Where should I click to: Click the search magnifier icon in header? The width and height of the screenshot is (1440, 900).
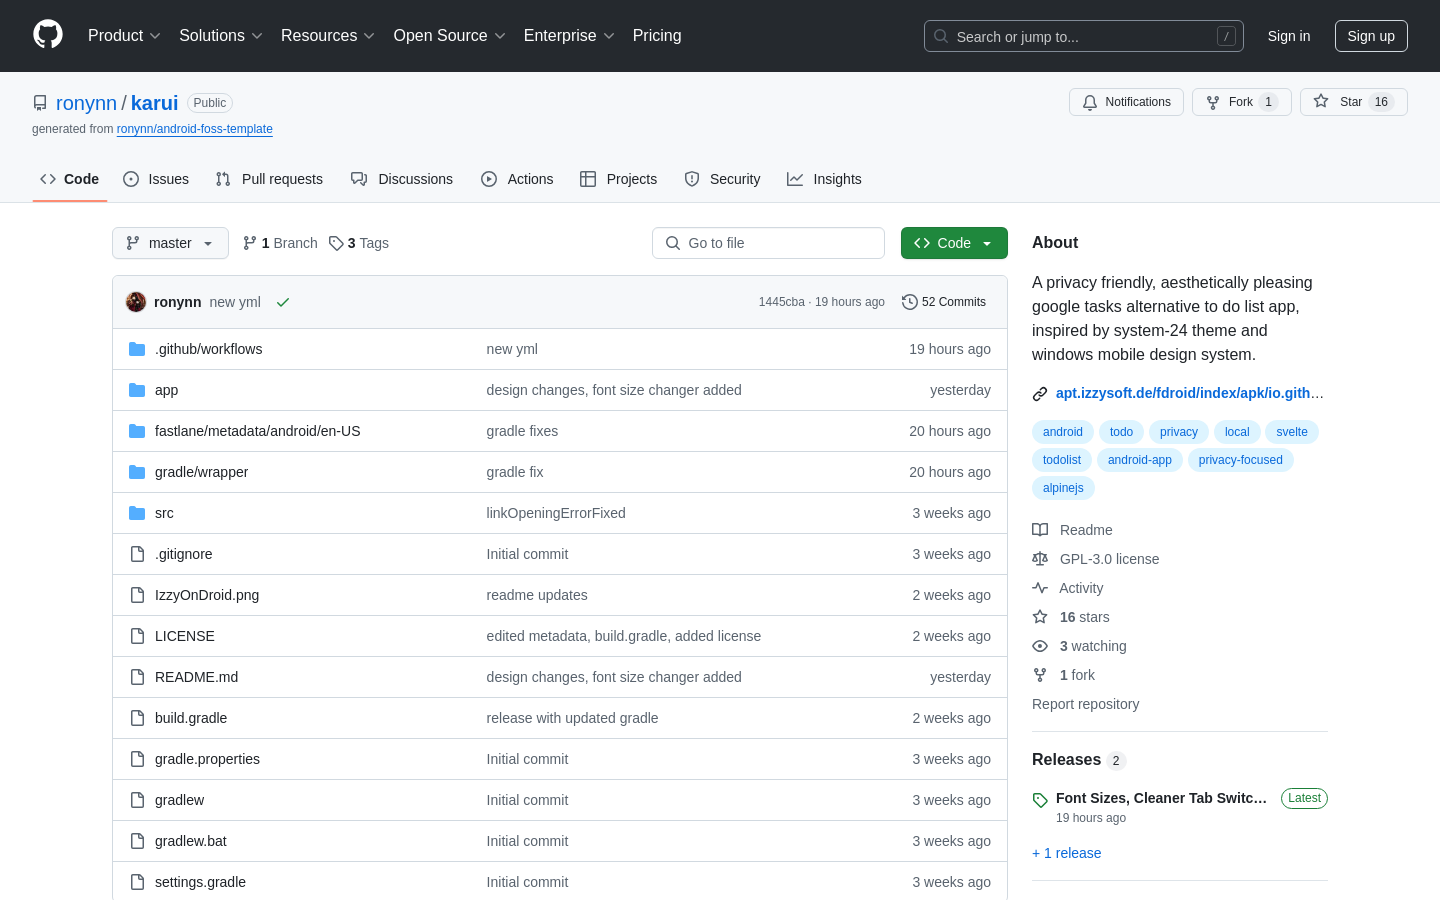pyautogui.click(x=941, y=36)
